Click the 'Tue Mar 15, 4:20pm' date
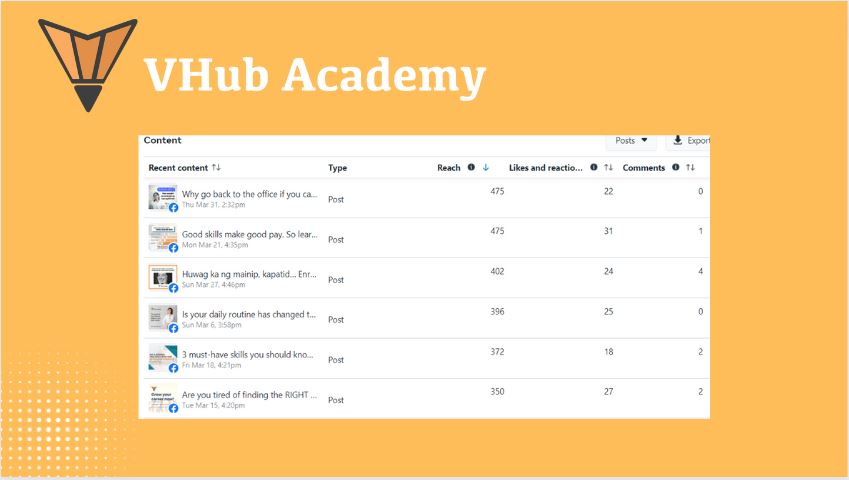849x480 pixels. click(213, 405)
